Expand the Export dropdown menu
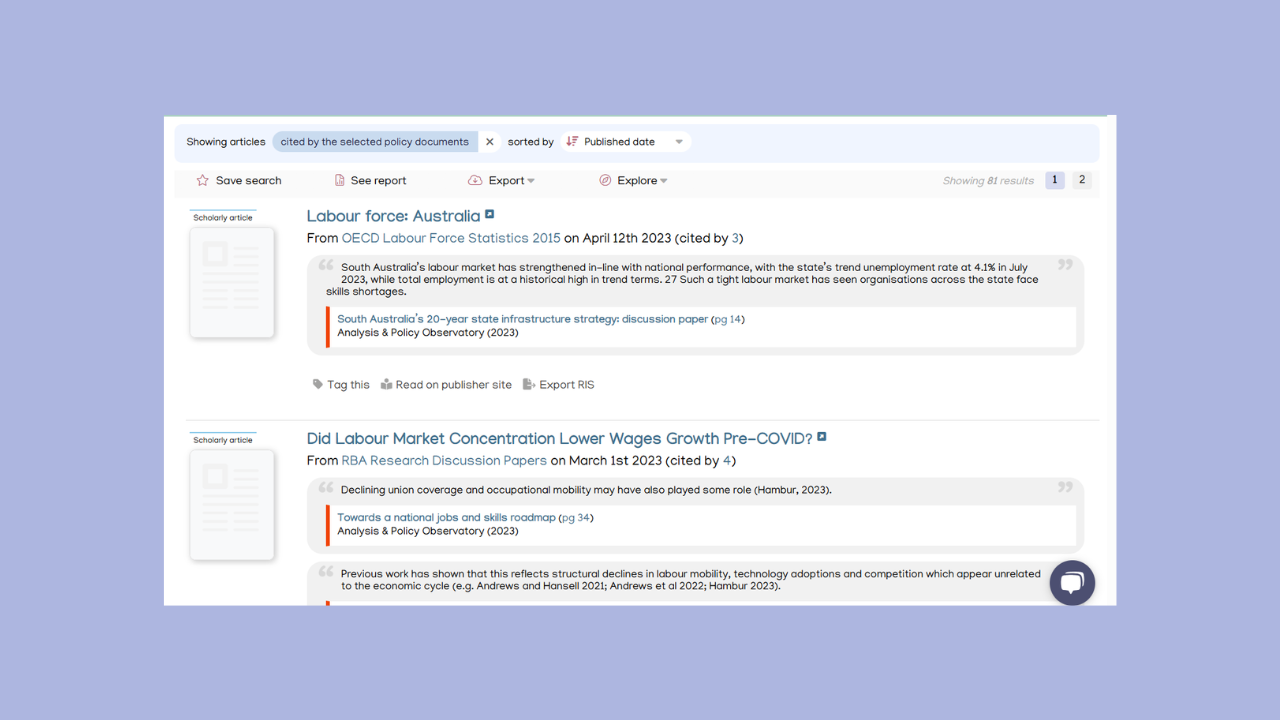1280x720 pixels. (x=511, y=181)
